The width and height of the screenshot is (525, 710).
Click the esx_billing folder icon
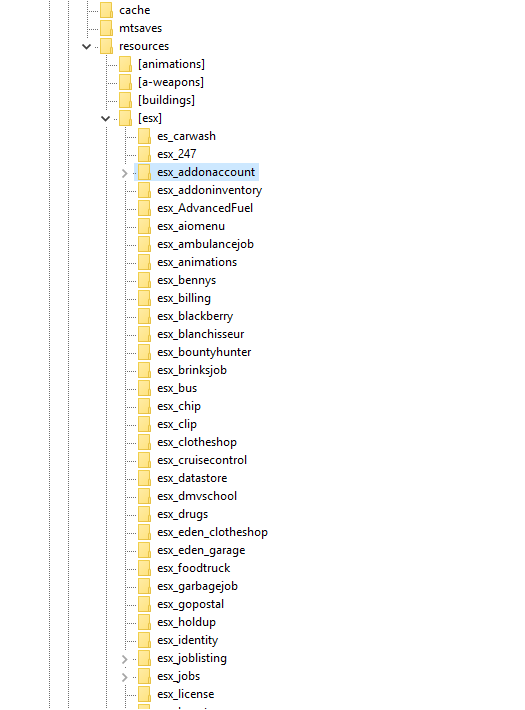[144, 298]
